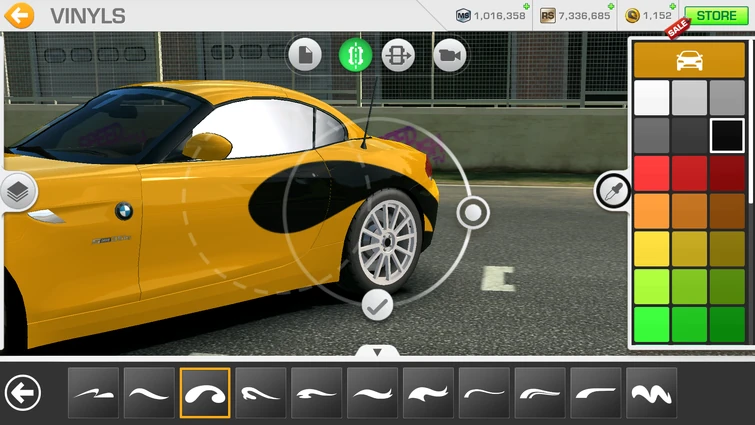
Task: Choose the lime green swatch
Action: [x=651, y=286]
